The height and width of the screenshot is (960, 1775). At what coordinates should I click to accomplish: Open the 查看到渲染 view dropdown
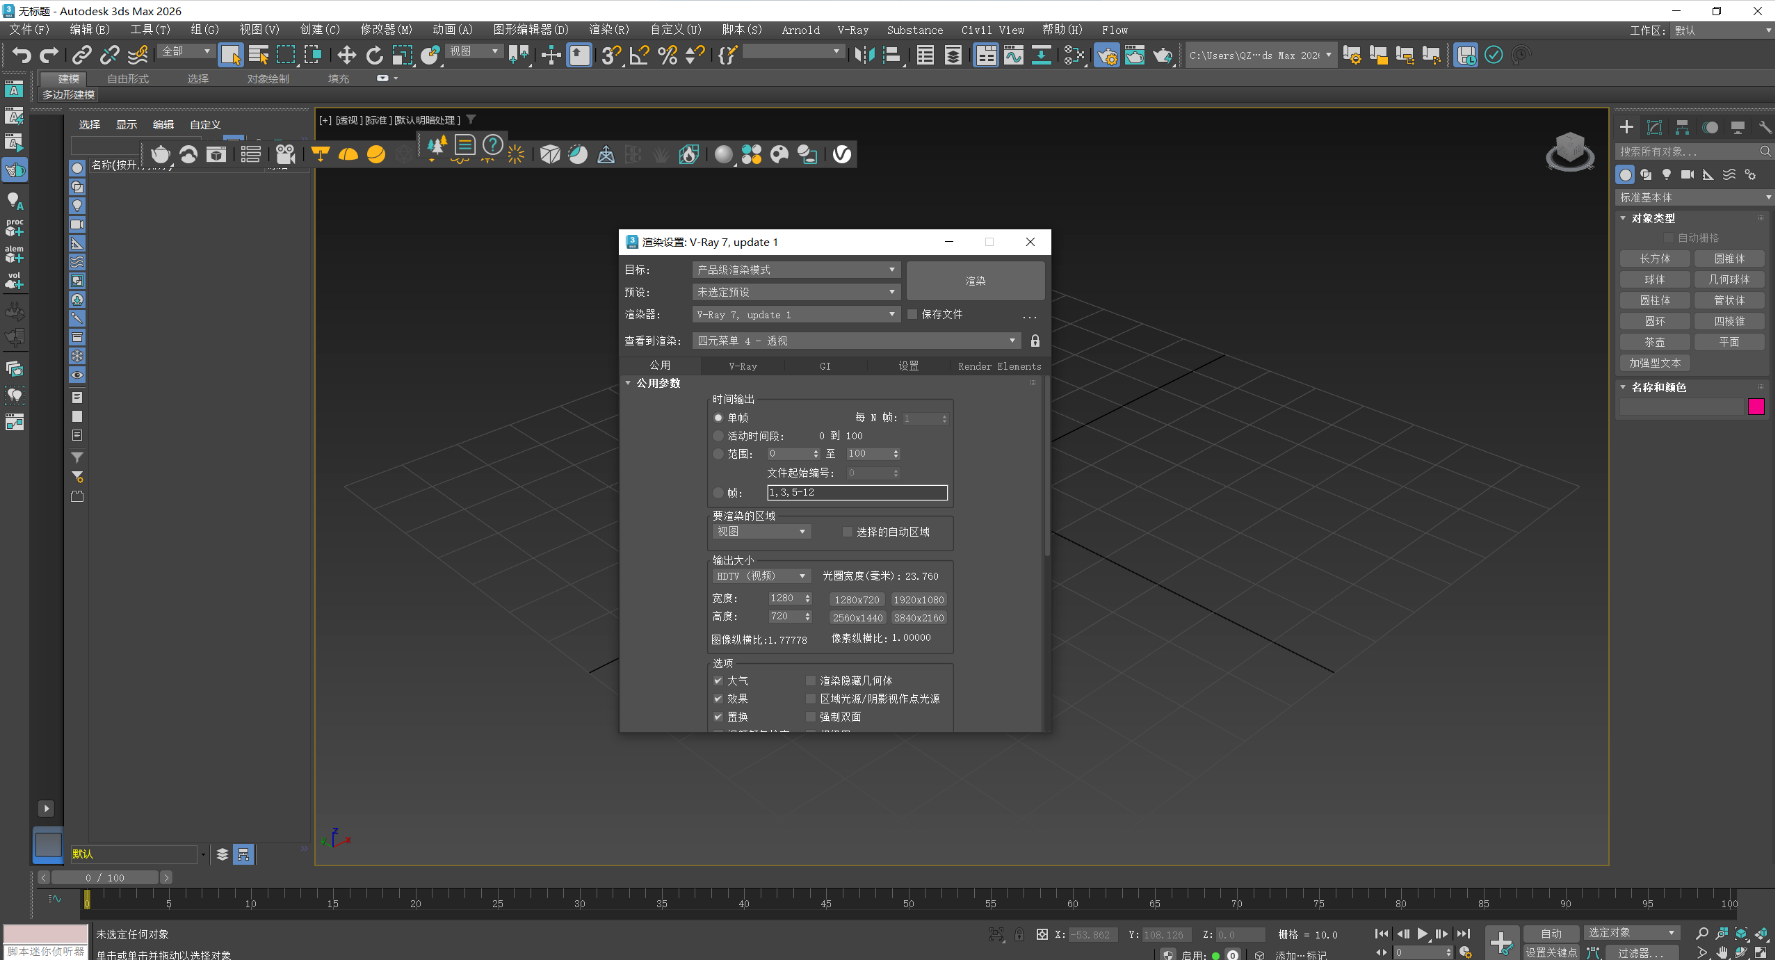point(856,341)
